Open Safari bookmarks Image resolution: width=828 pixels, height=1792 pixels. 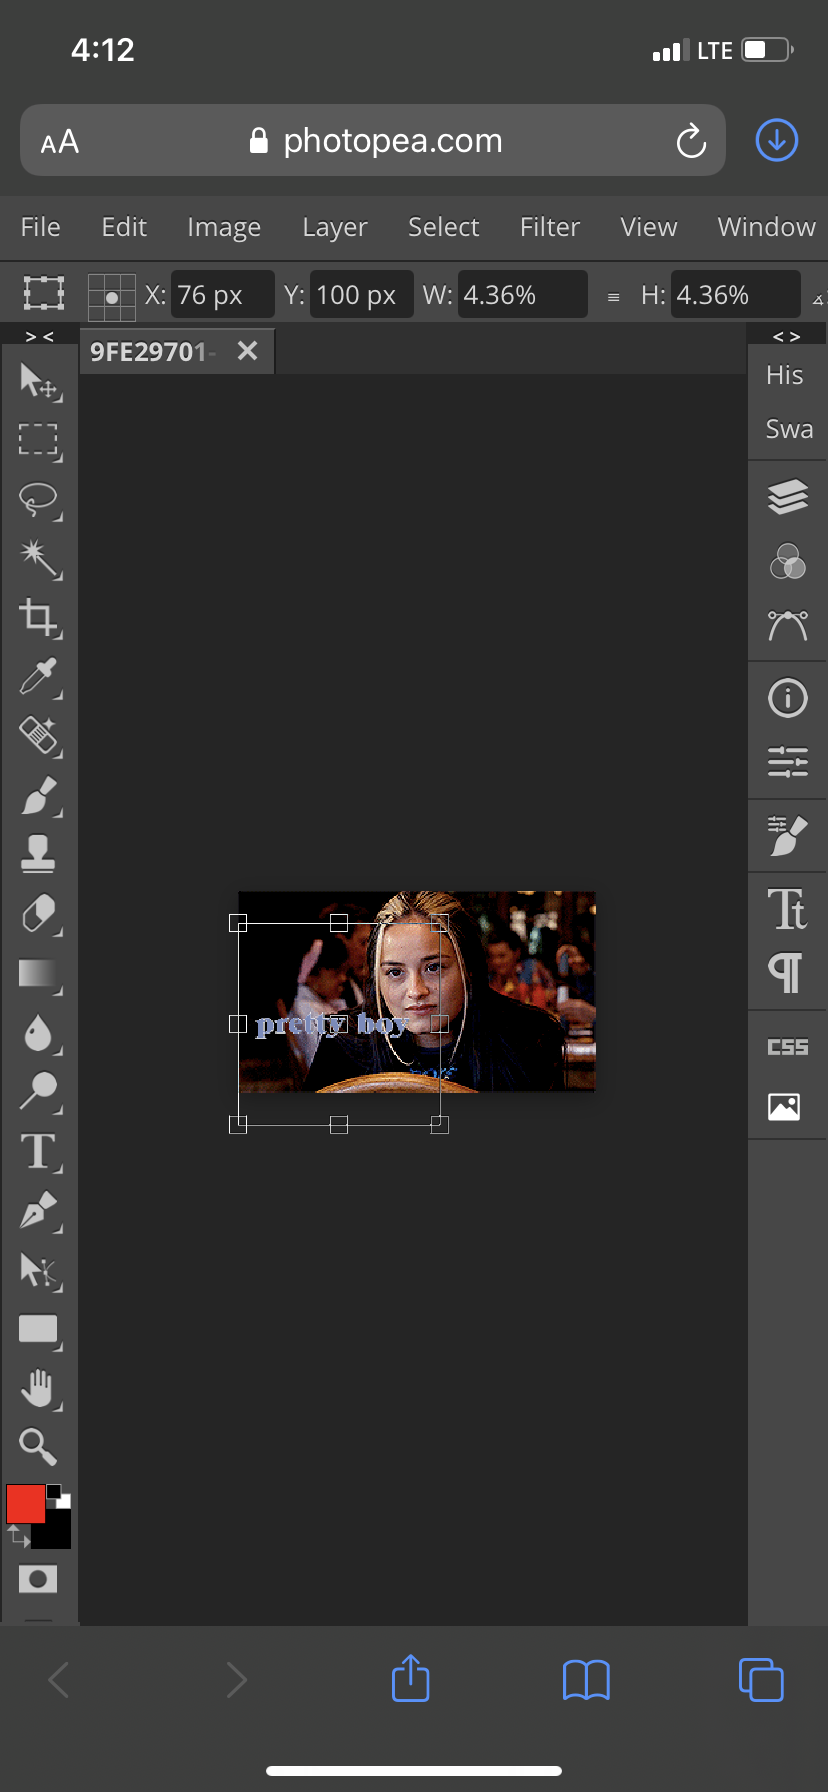(586, 1680)
